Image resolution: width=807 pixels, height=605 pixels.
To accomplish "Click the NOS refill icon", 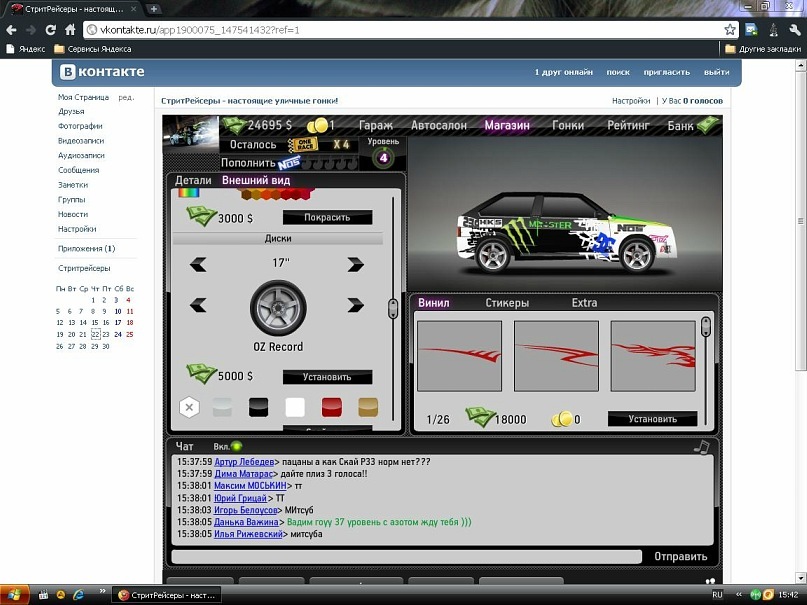I will [x=289, y=163].
